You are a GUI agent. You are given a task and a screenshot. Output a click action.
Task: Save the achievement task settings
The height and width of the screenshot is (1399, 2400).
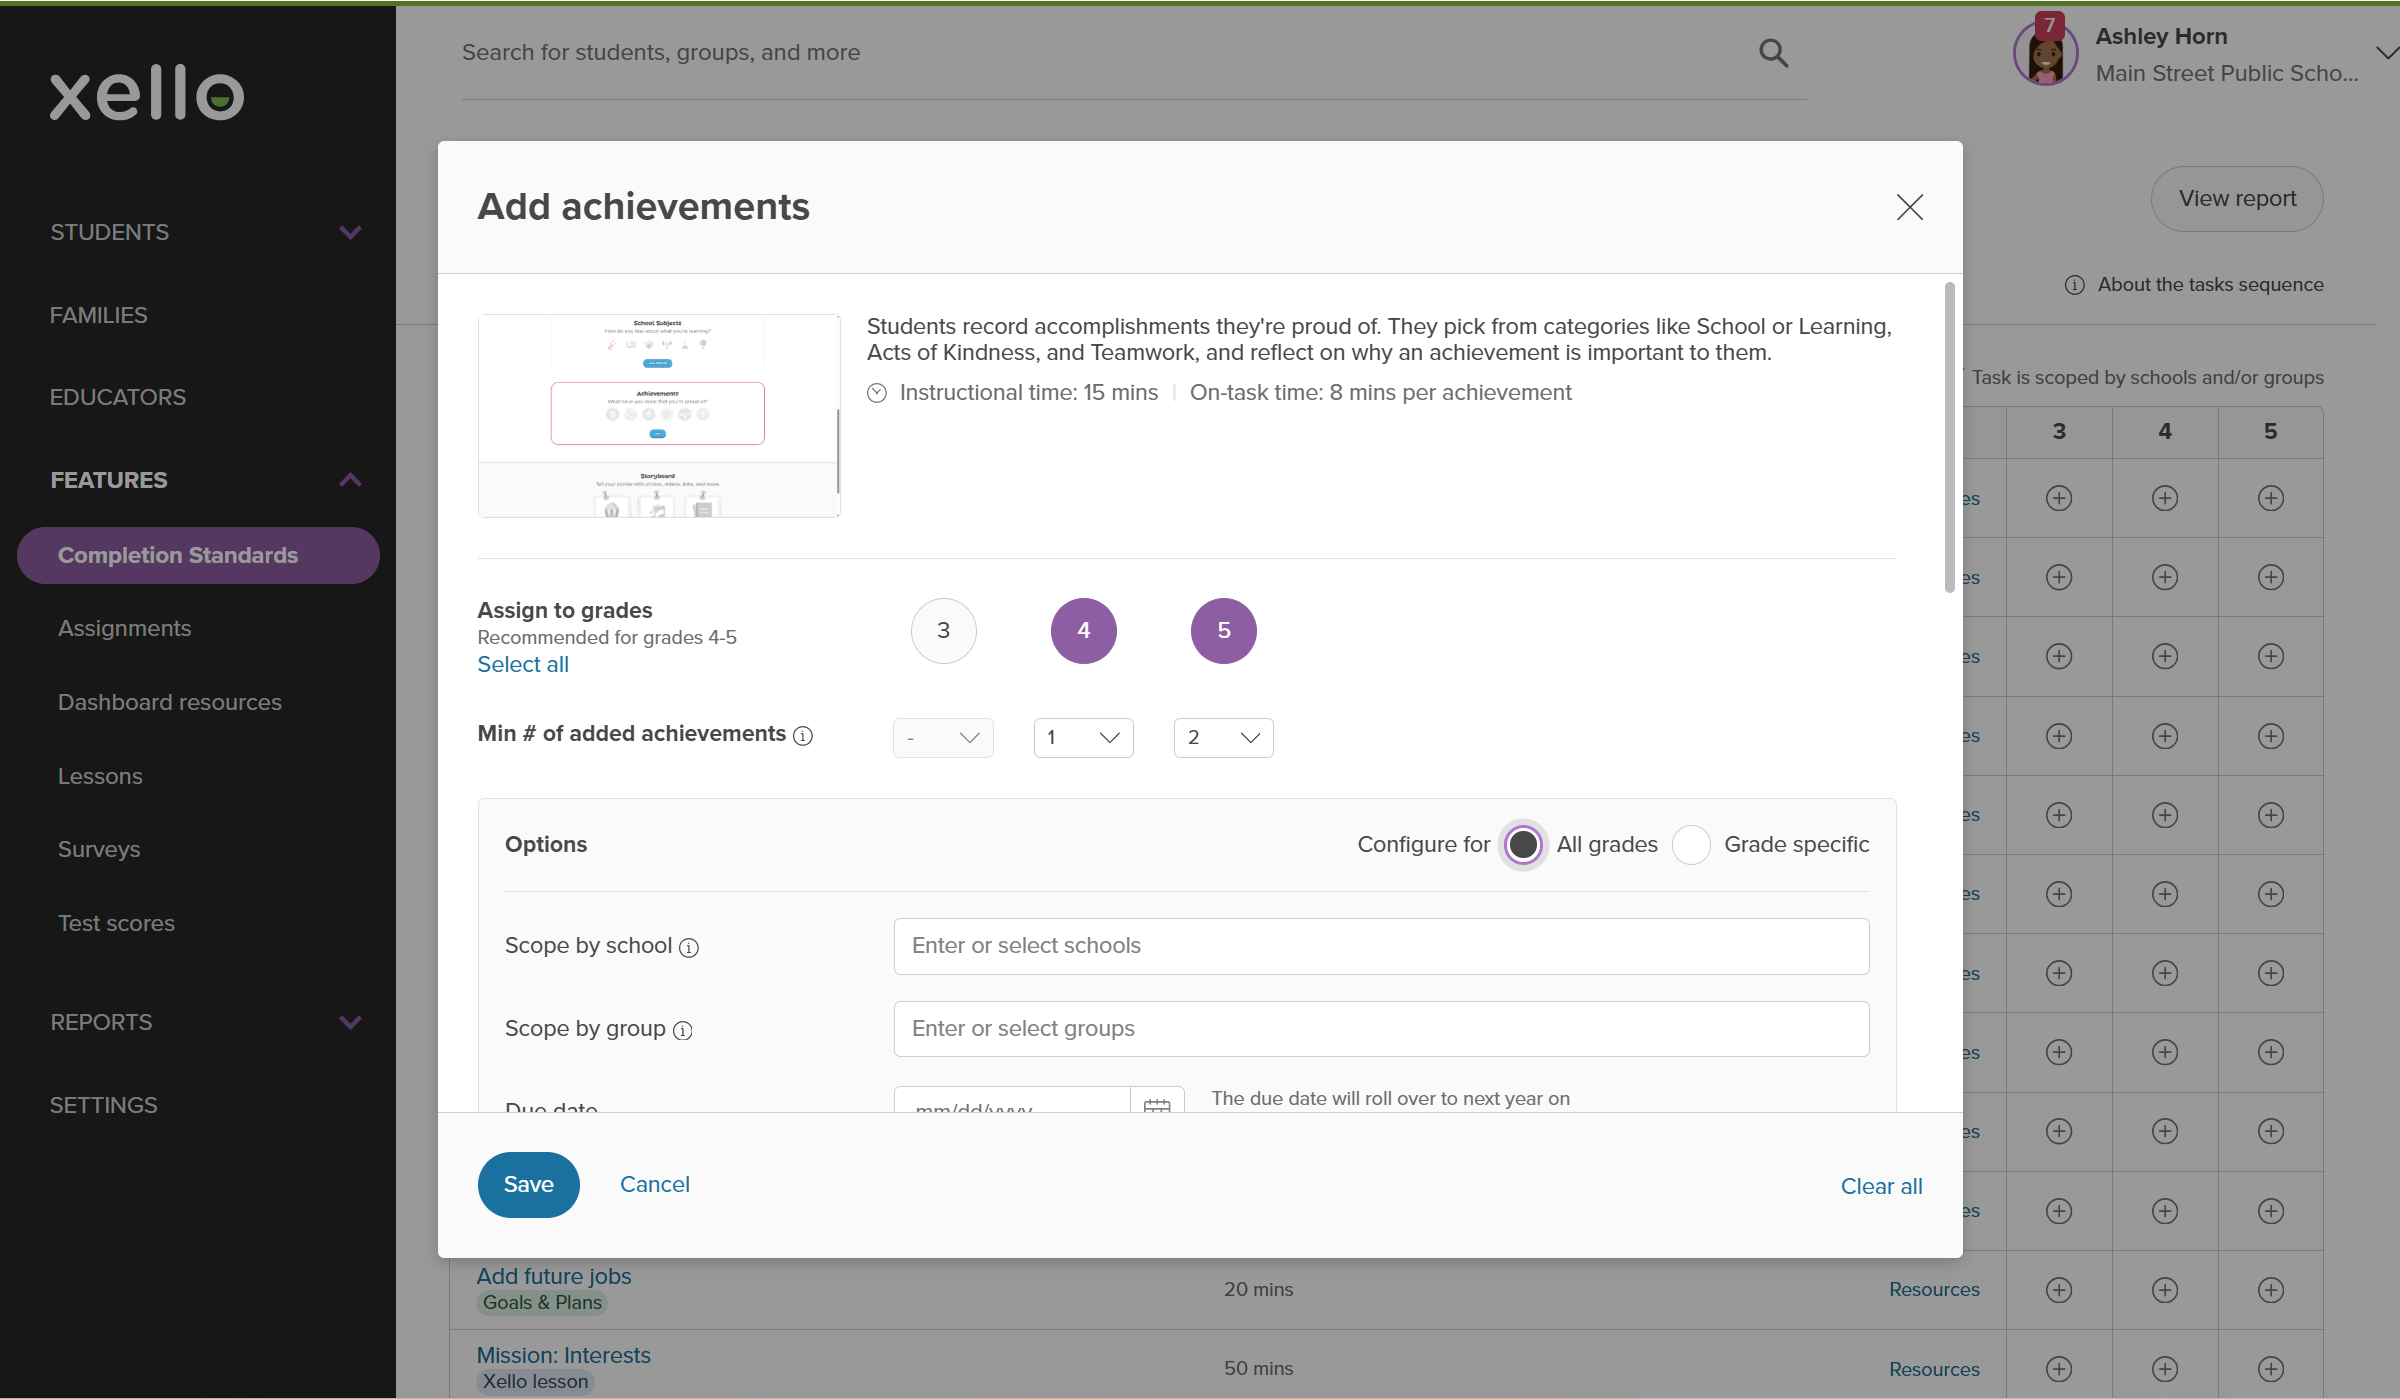(x=528, y=1184)
